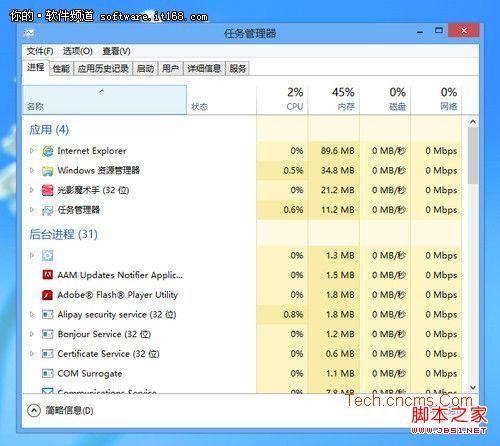Viewport: 500px width, 446px height.
Task: Click the scroll down arrow of the process list
Action: pyautogui.click(x=473, y=387)
